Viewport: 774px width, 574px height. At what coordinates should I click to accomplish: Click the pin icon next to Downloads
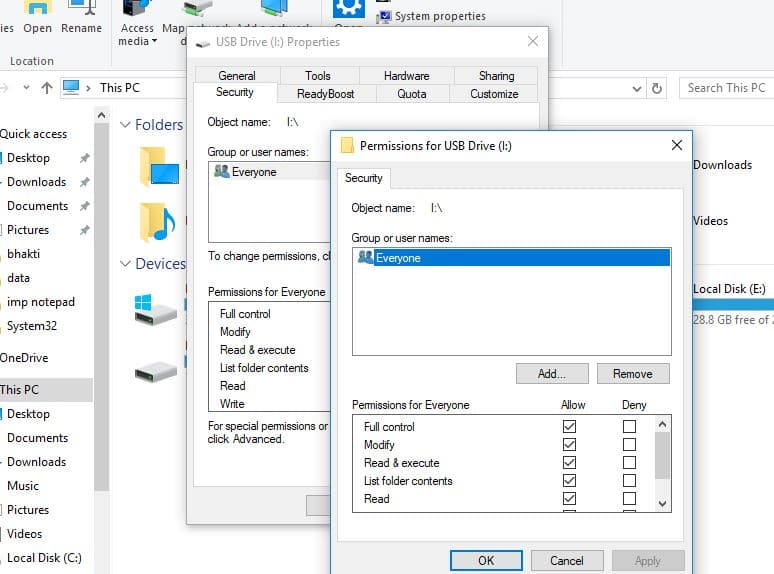click(x=85, y=182)
